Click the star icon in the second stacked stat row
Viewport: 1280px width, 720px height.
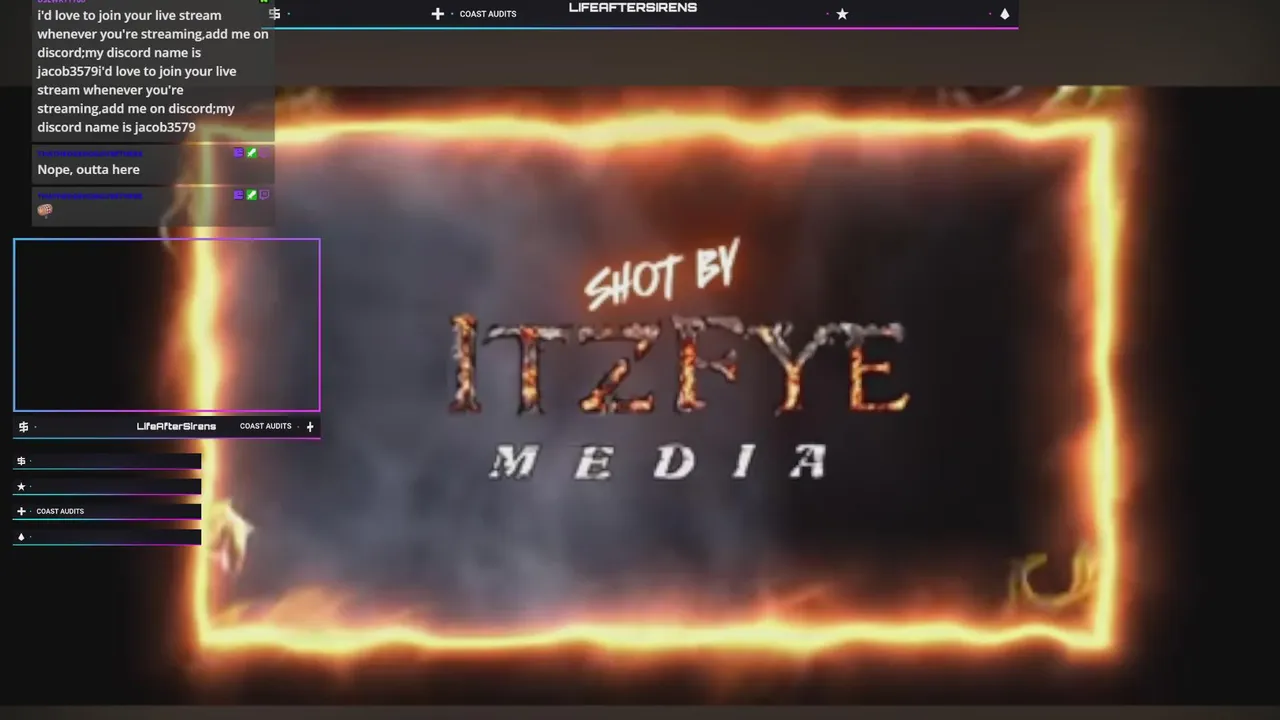[x=21, y=486]
